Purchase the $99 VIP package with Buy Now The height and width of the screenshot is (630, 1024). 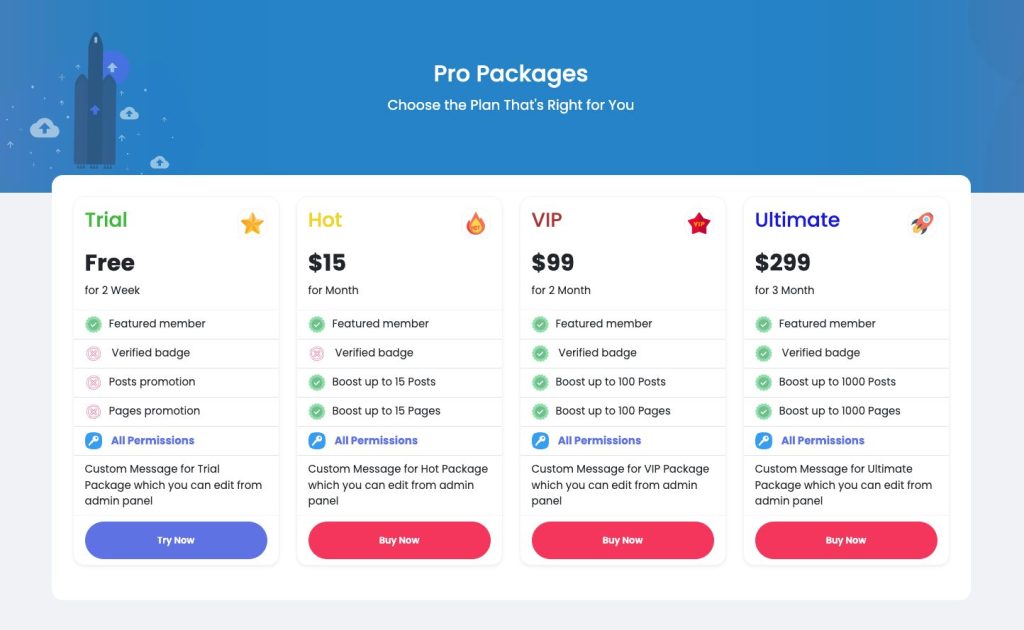click(x=622, y=540)
